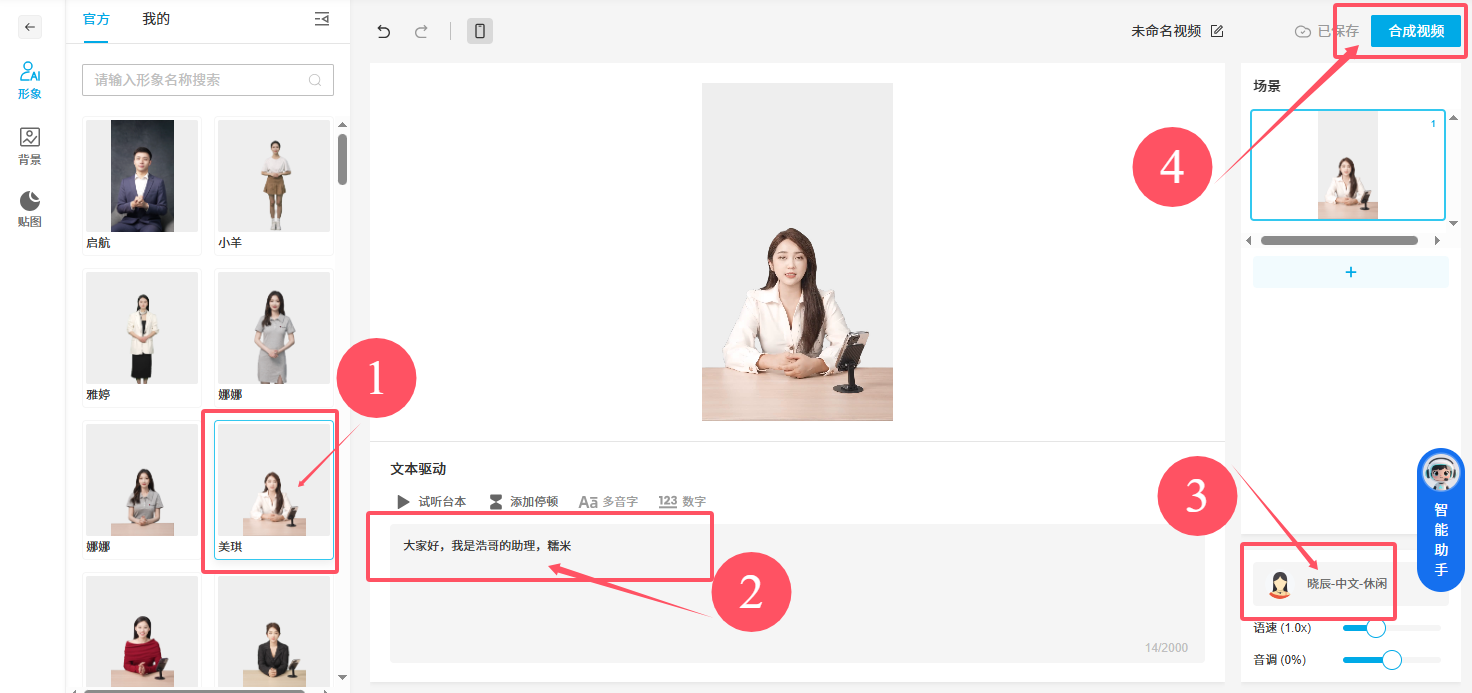Image resolution: width=1472 pixels, height=693 pixels.
Task: Switch to the 官方 tab
Action: coord(97,19)
